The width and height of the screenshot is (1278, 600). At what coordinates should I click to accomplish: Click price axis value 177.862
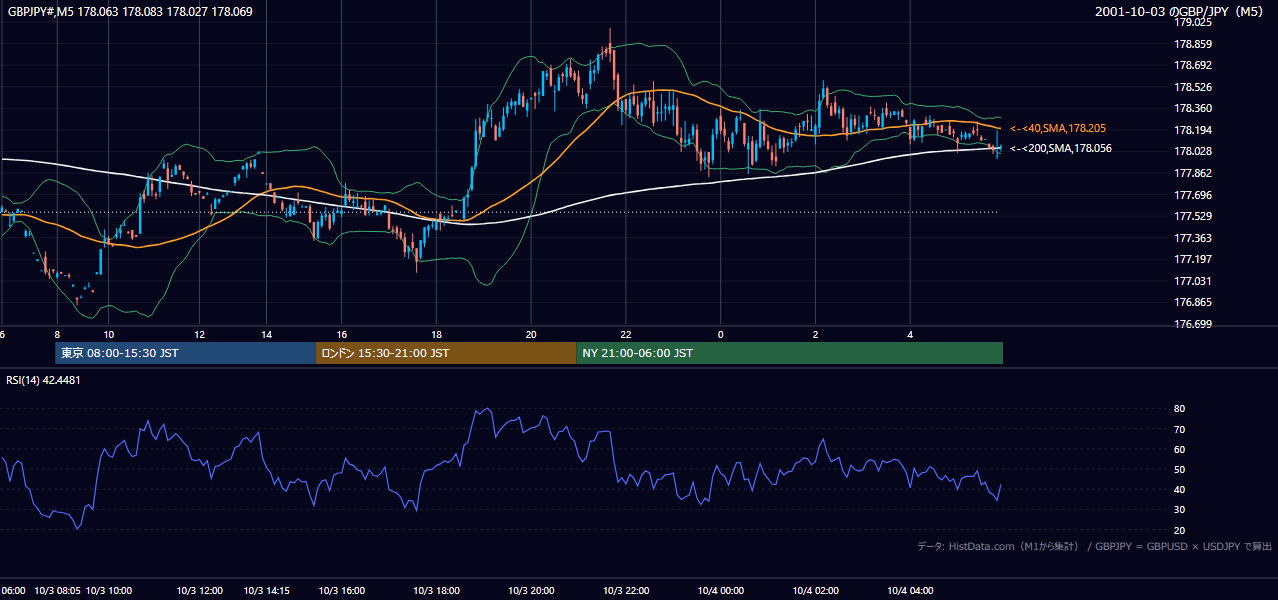[x=1193, y=173]
